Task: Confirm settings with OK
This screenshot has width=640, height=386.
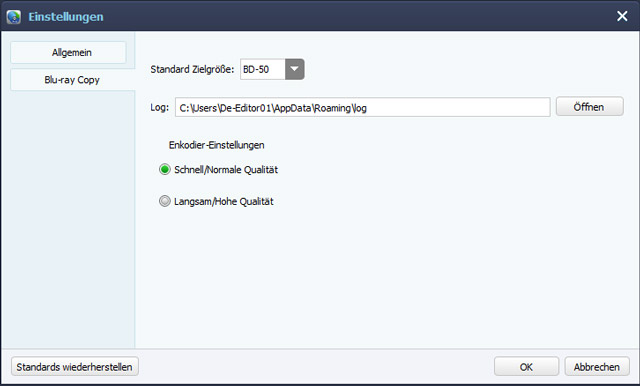Action: click(x=526, y=367)
